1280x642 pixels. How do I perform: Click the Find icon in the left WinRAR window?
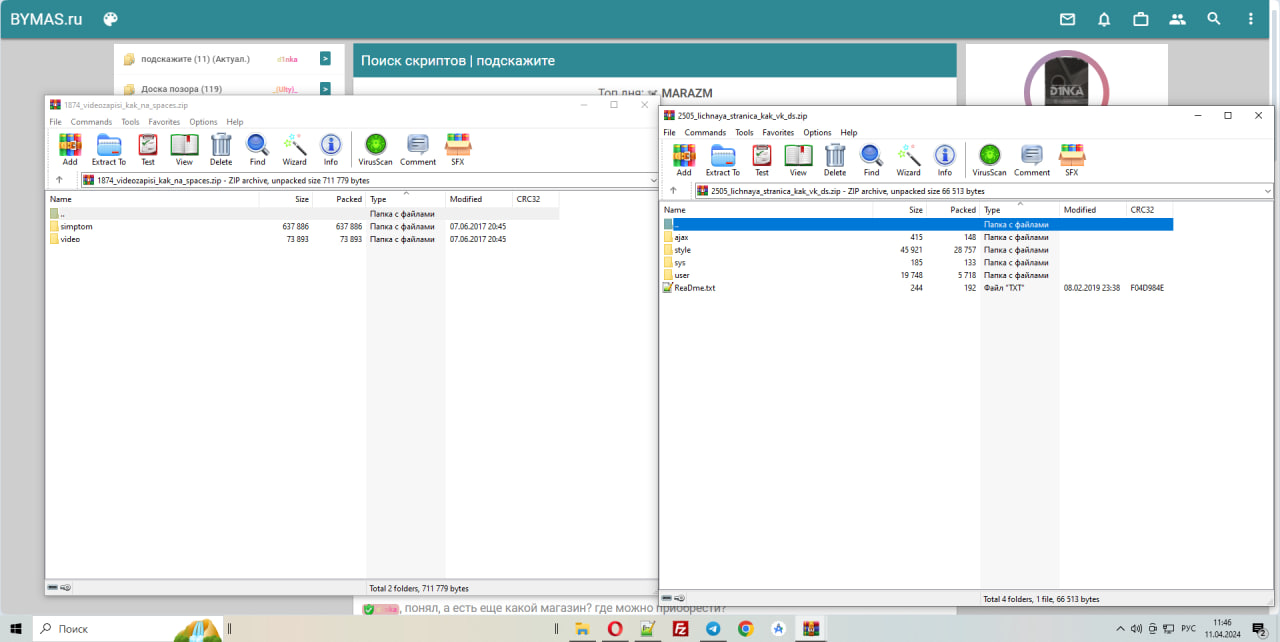257,149
